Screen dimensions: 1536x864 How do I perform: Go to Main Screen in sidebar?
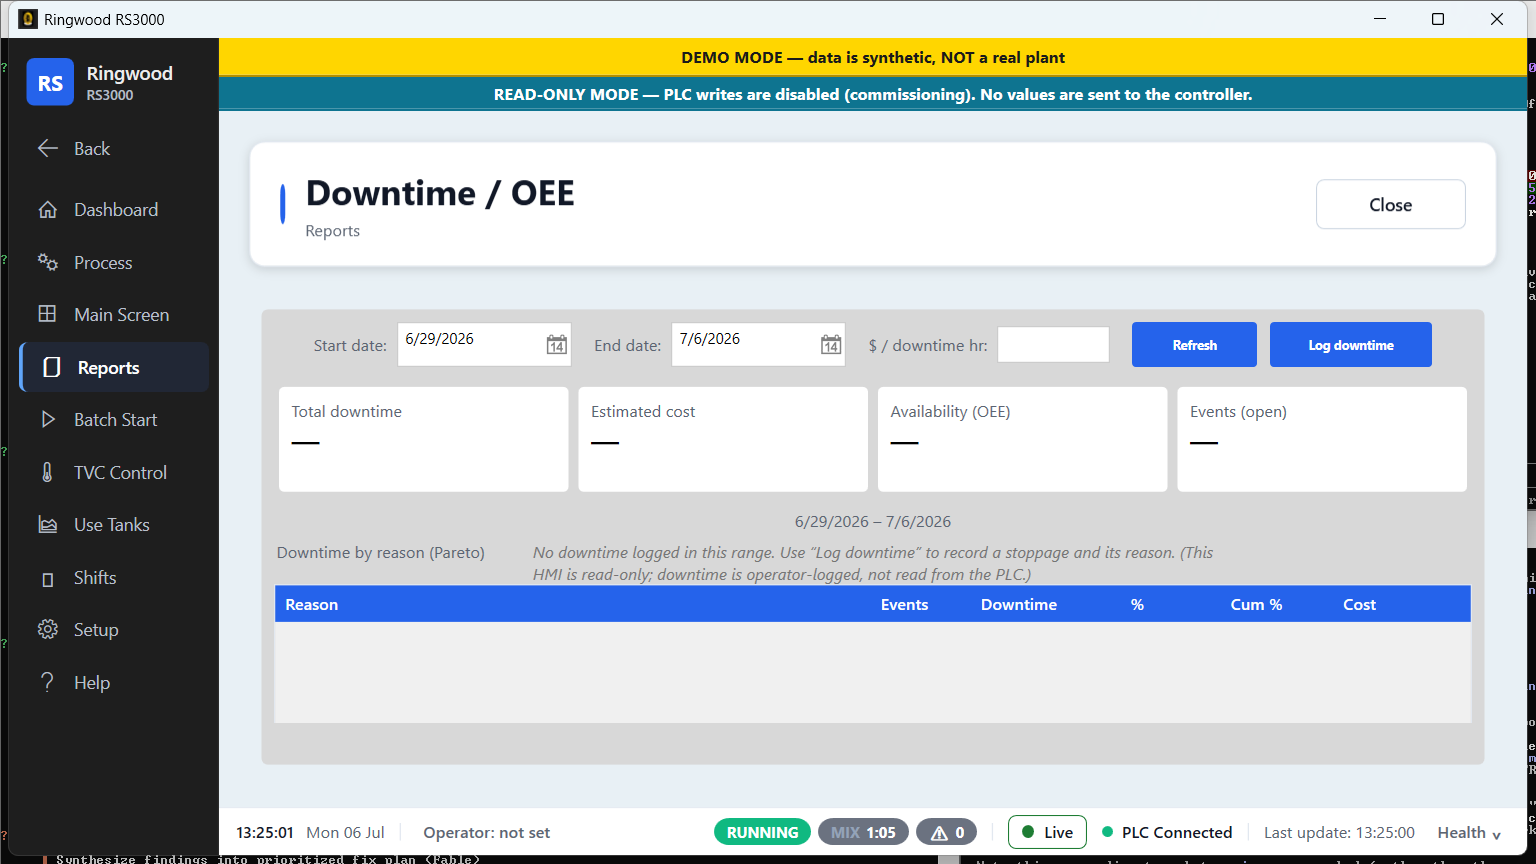point(114,314)
